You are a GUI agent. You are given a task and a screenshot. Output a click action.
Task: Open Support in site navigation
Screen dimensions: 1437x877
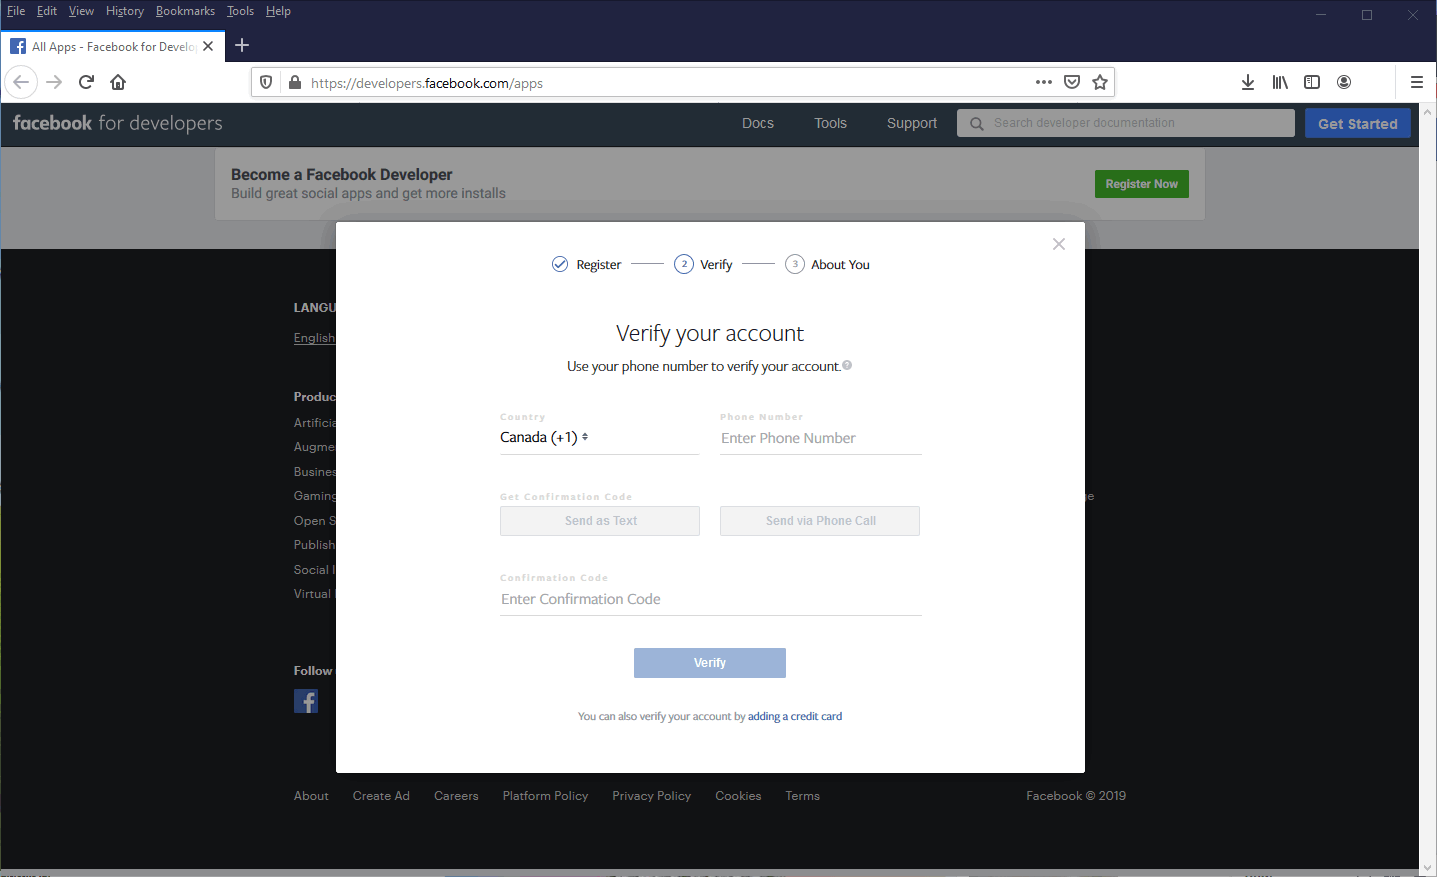point(912,123)
